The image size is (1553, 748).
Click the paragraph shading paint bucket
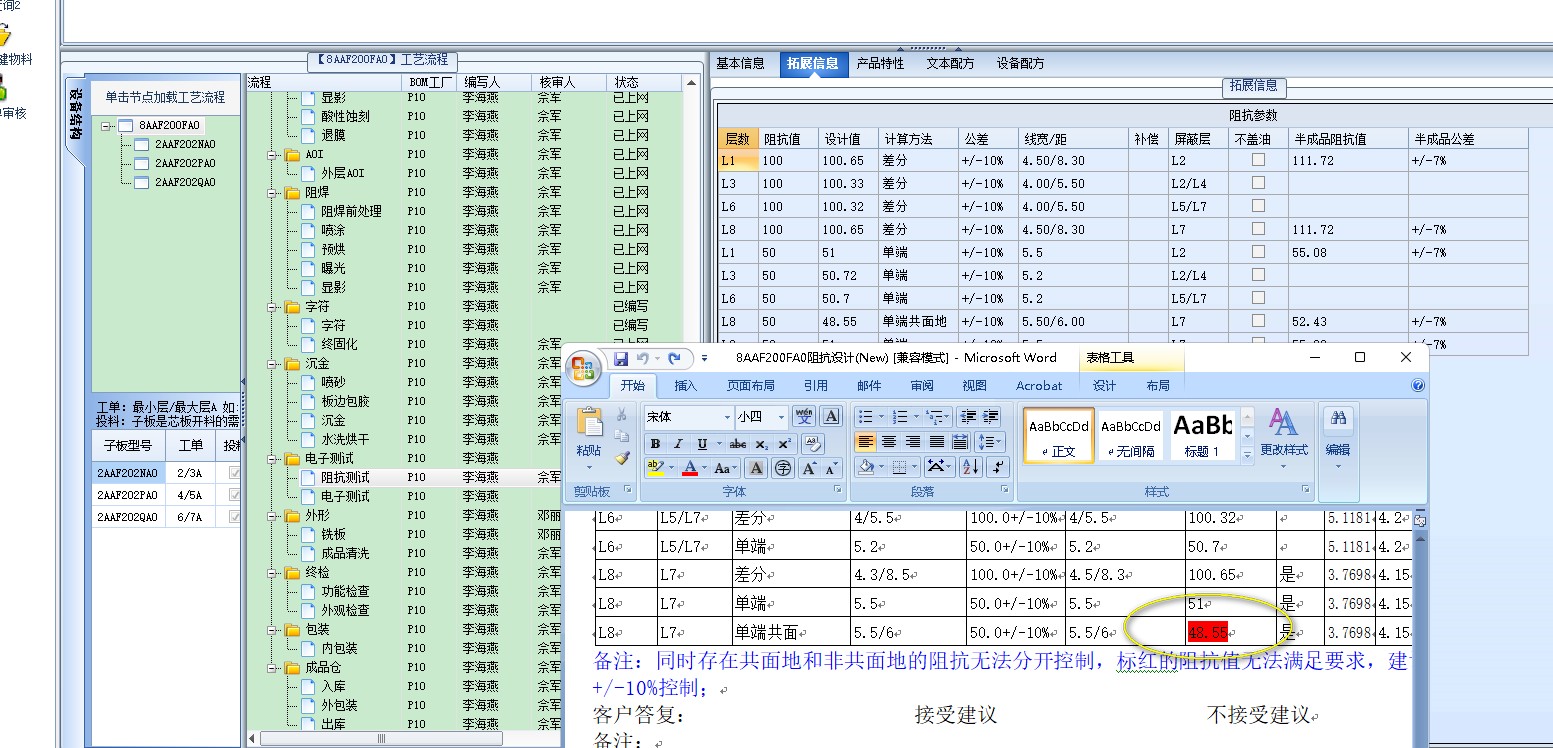click(867, 467)
